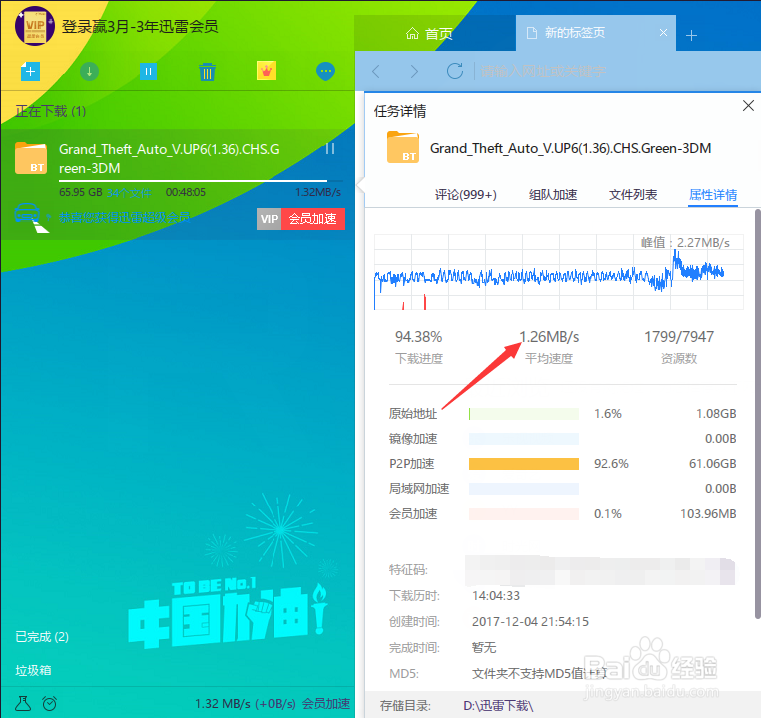Click the browser back arrow

click(x=376, y=72)
